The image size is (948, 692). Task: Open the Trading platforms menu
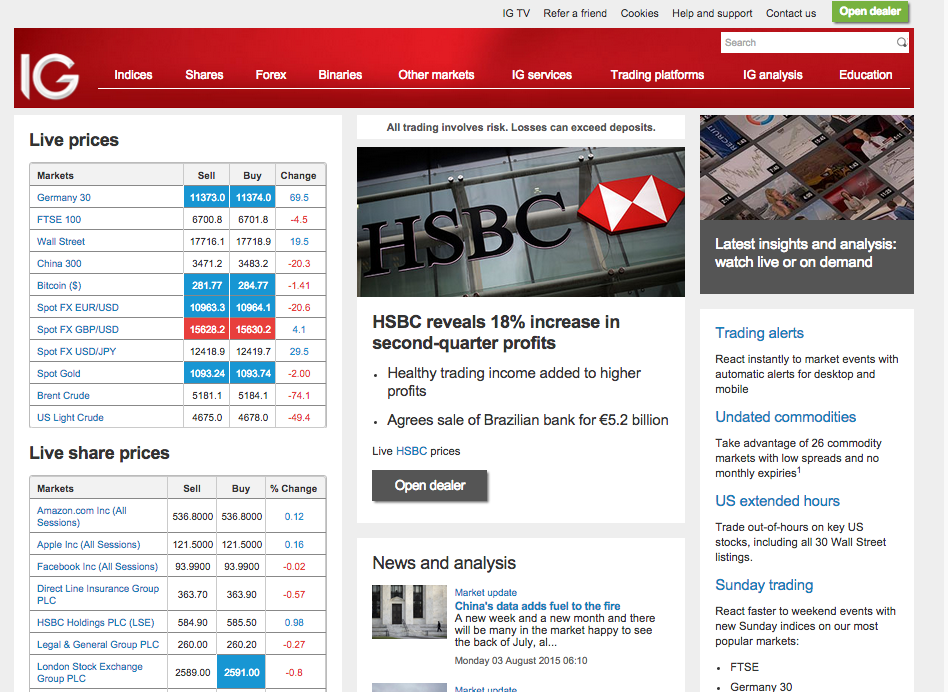coord(657,75)
